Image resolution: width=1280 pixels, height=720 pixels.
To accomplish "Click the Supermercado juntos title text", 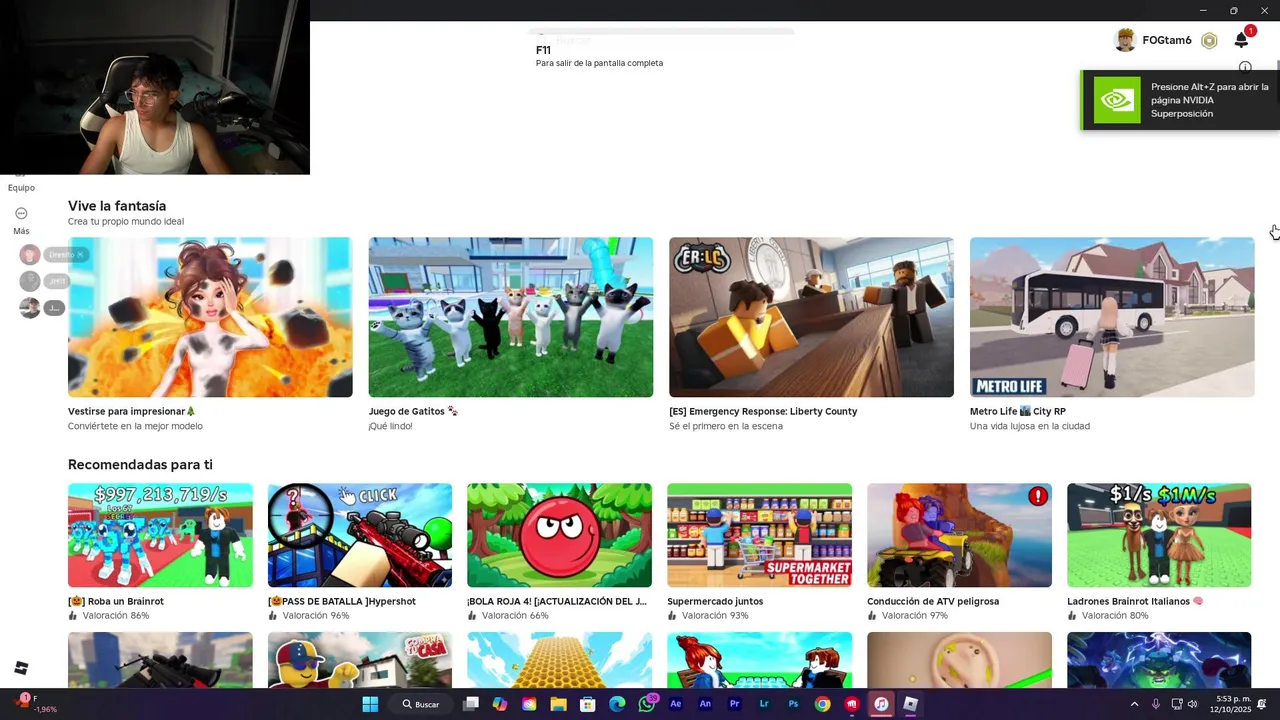I will [x=715, y=601].
